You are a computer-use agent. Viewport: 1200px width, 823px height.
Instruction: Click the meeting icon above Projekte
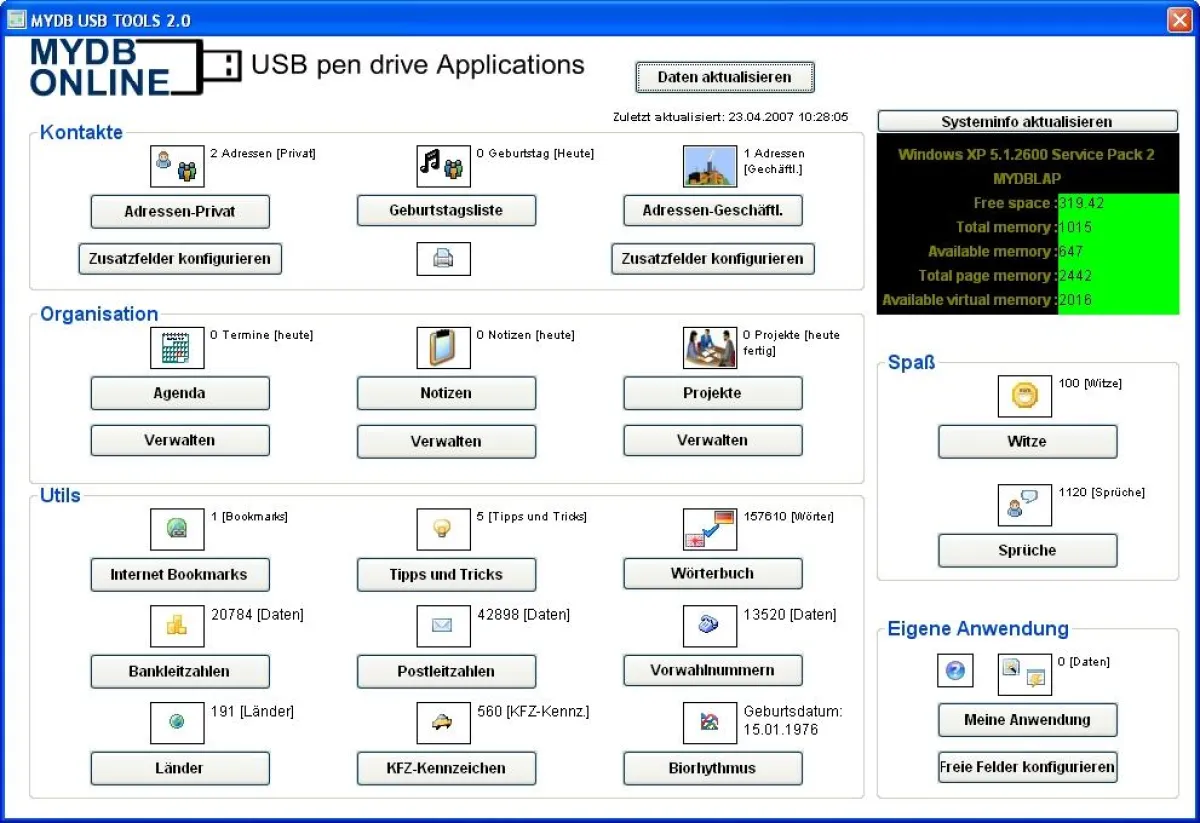709,348
